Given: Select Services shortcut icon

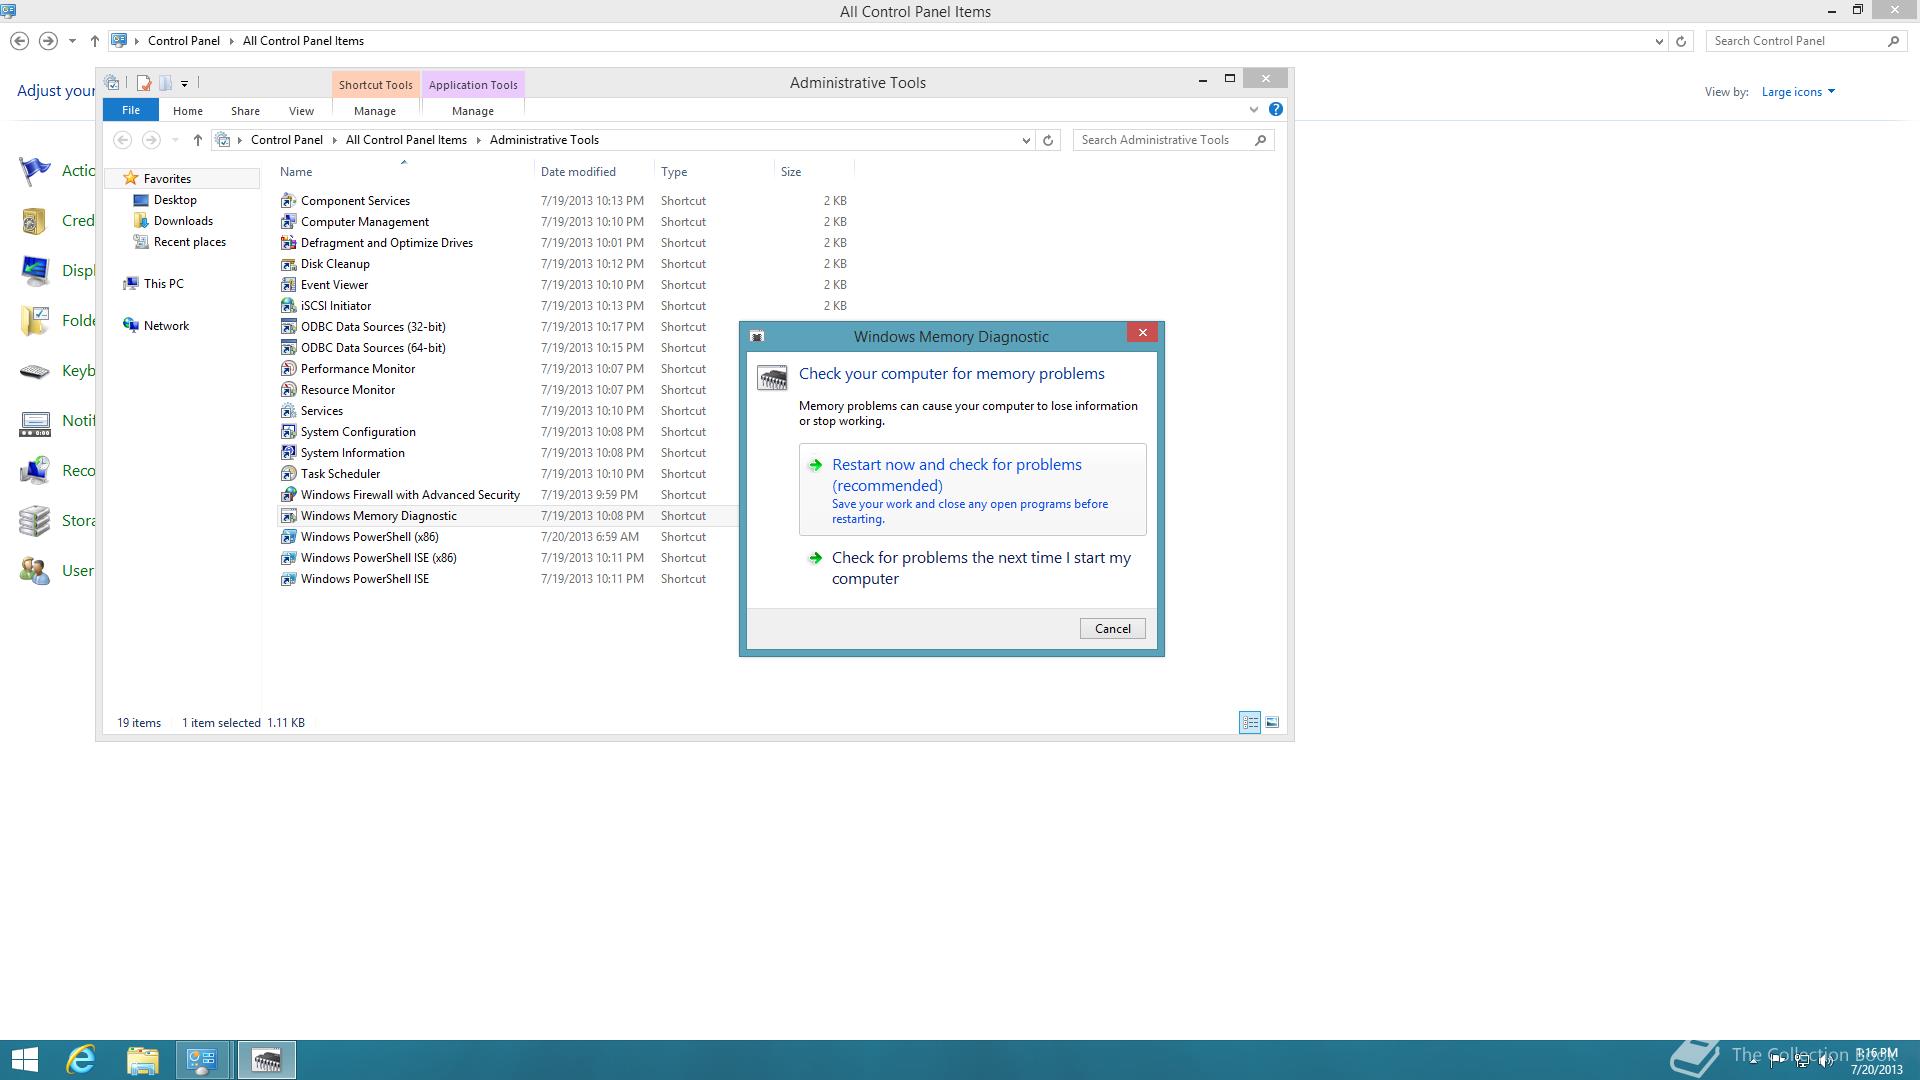Looking at the screenshot, I should pyautogui.click(x=289, y=411).
